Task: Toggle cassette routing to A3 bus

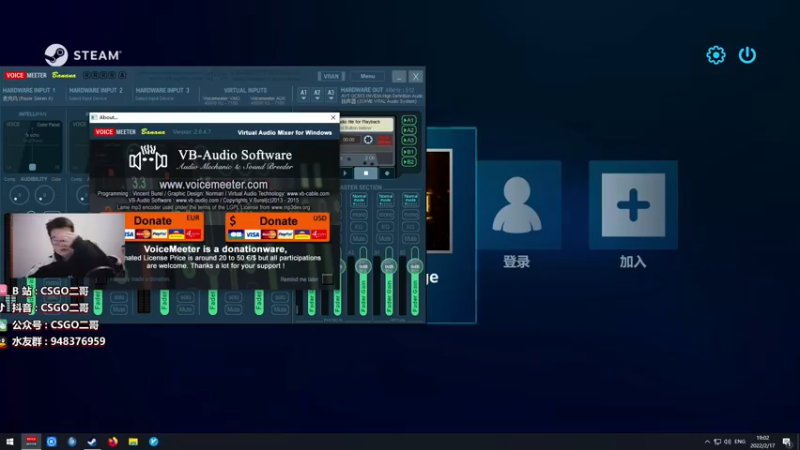Action: (x=409, y=140)
